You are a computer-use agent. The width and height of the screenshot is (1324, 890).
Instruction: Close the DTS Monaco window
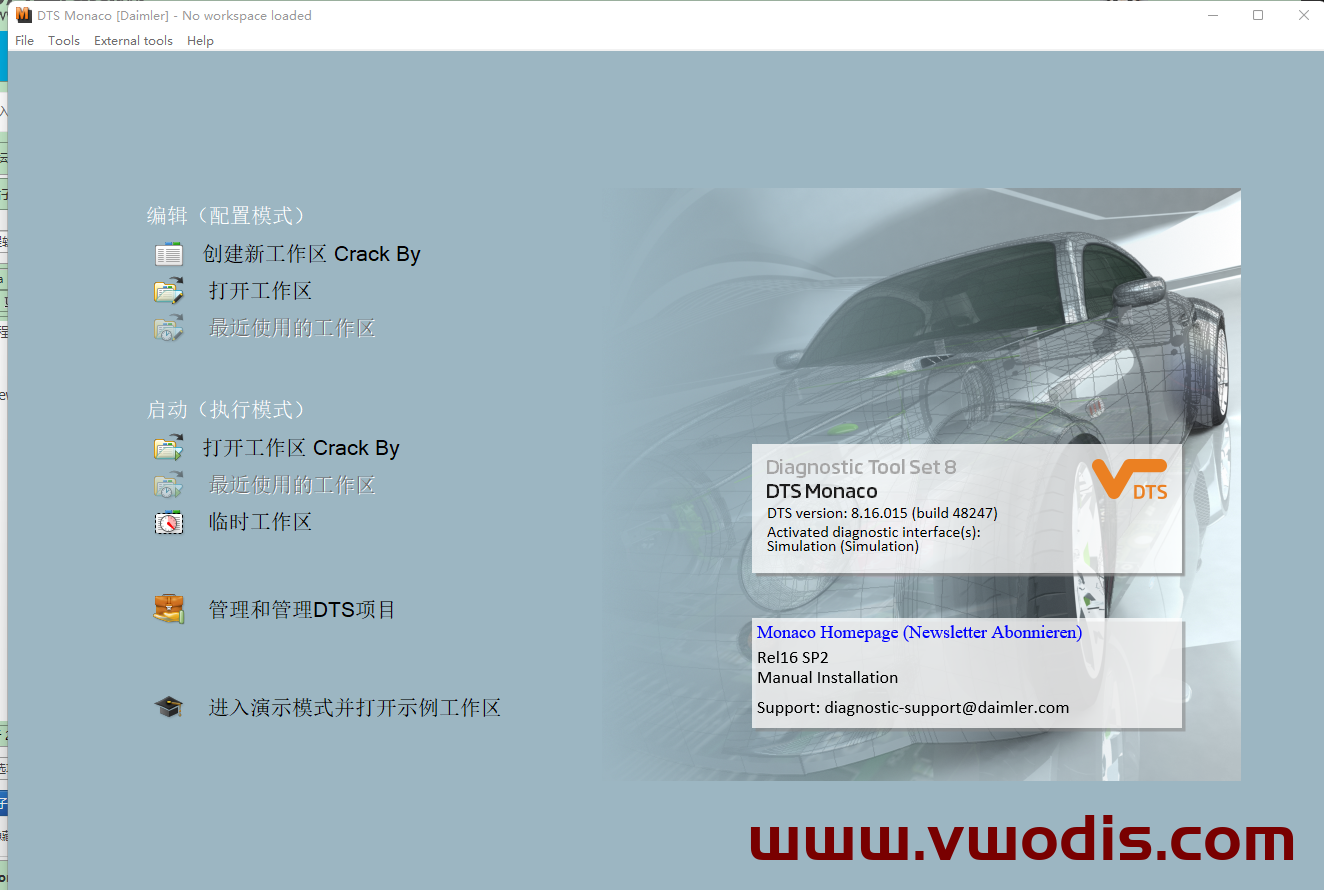click(x=1303, y=15)
